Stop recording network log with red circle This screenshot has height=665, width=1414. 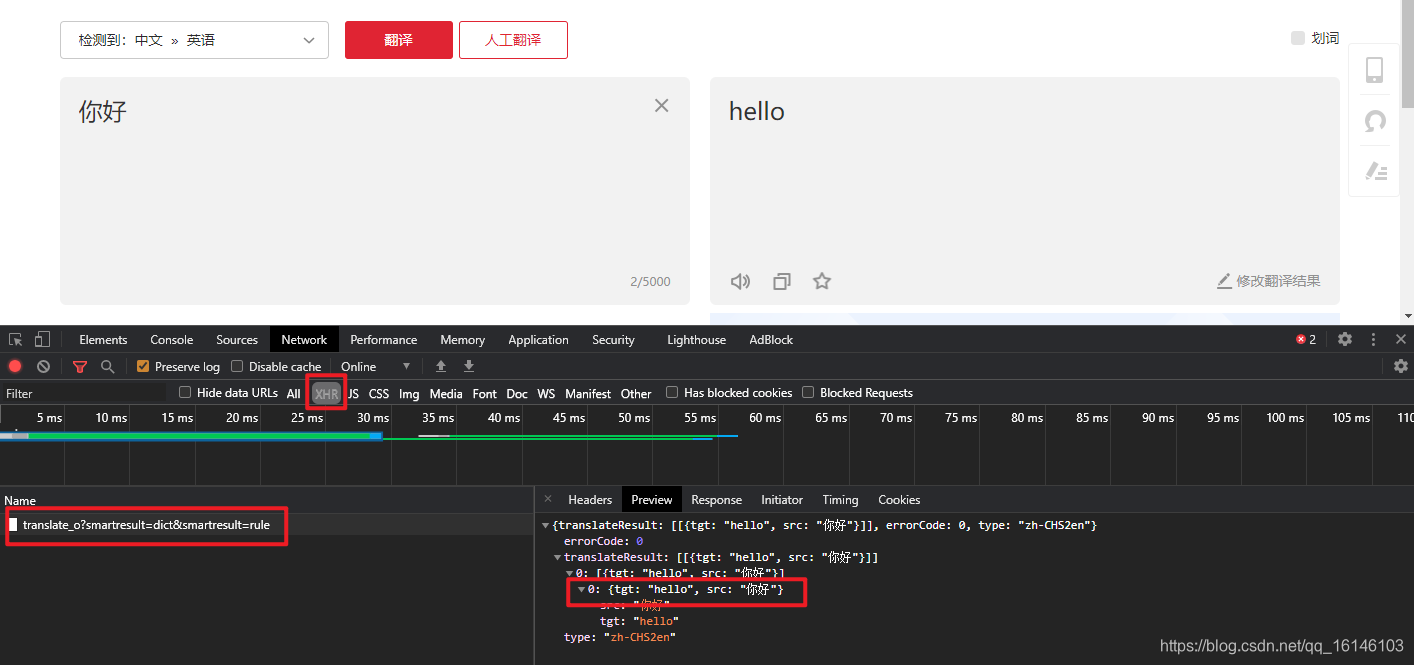tap(15, 366)
